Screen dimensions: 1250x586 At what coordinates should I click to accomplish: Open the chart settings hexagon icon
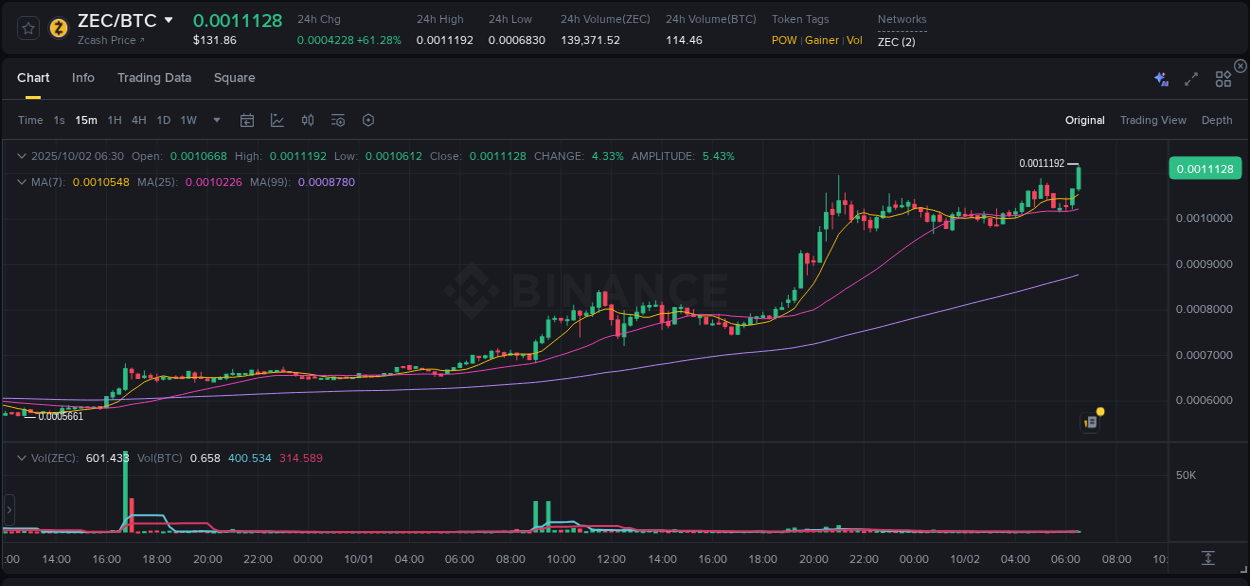368,120
